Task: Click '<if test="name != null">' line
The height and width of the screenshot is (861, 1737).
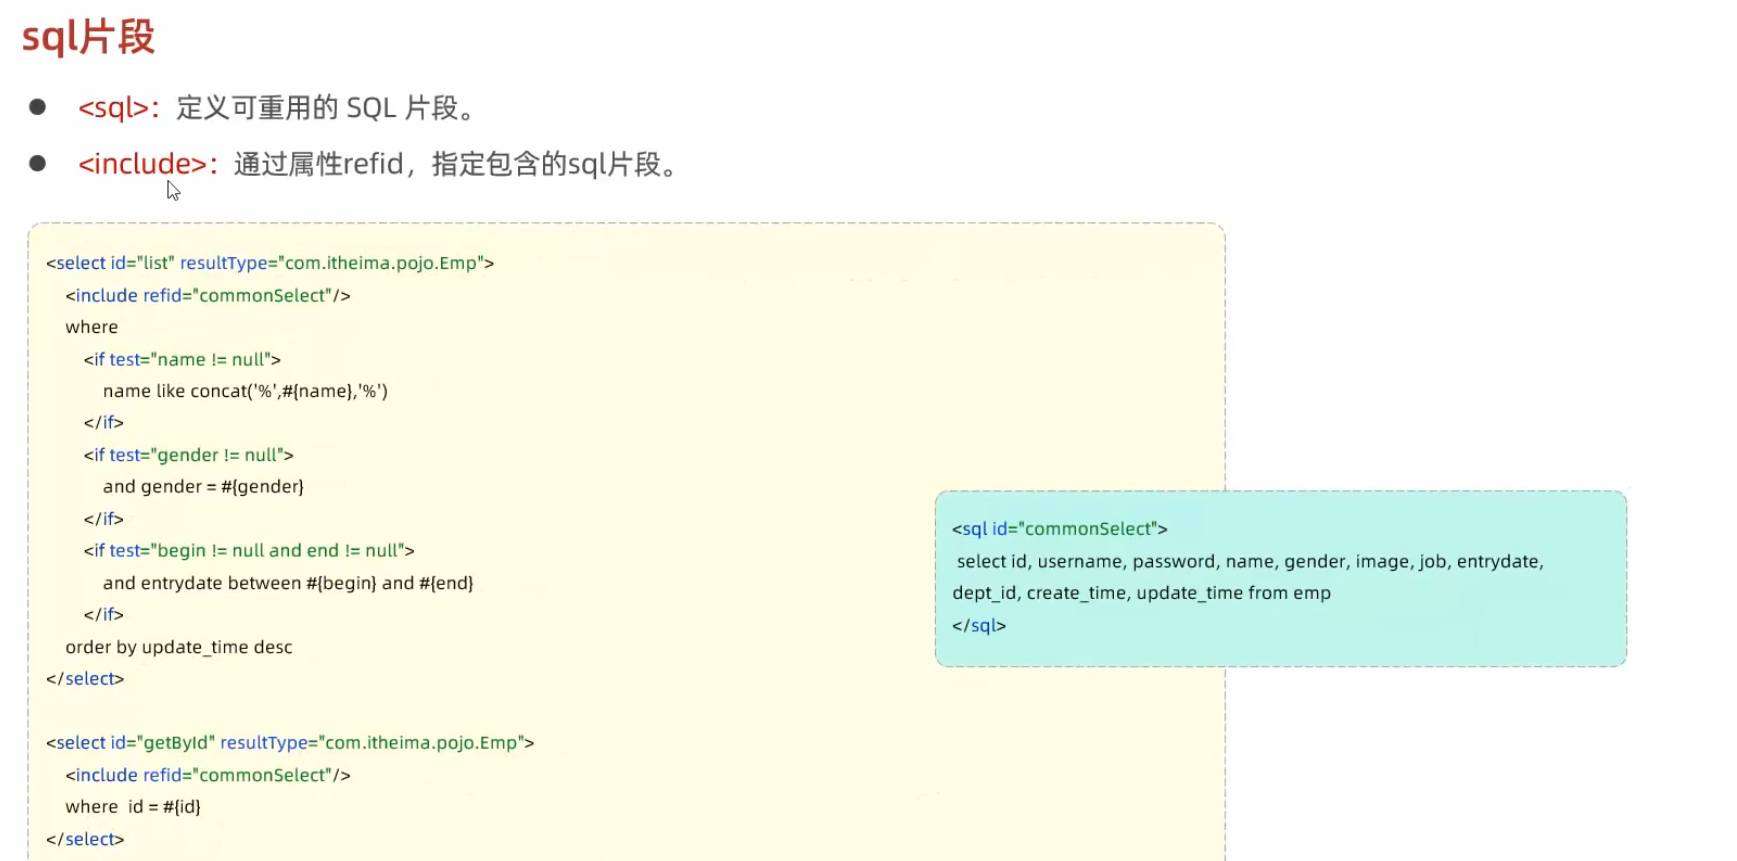Action: click(182, 359)
